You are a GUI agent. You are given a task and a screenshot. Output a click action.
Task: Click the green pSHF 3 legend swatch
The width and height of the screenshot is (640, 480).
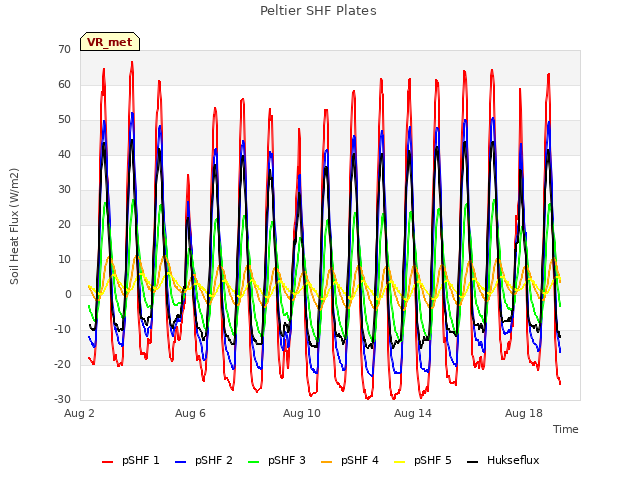pyautogui.click(x=253, y=462)
